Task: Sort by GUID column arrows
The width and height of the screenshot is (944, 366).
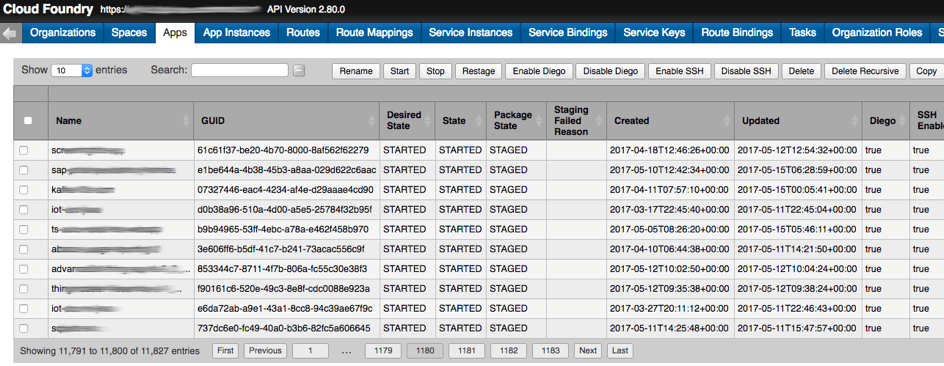Action: coord(371,120)
